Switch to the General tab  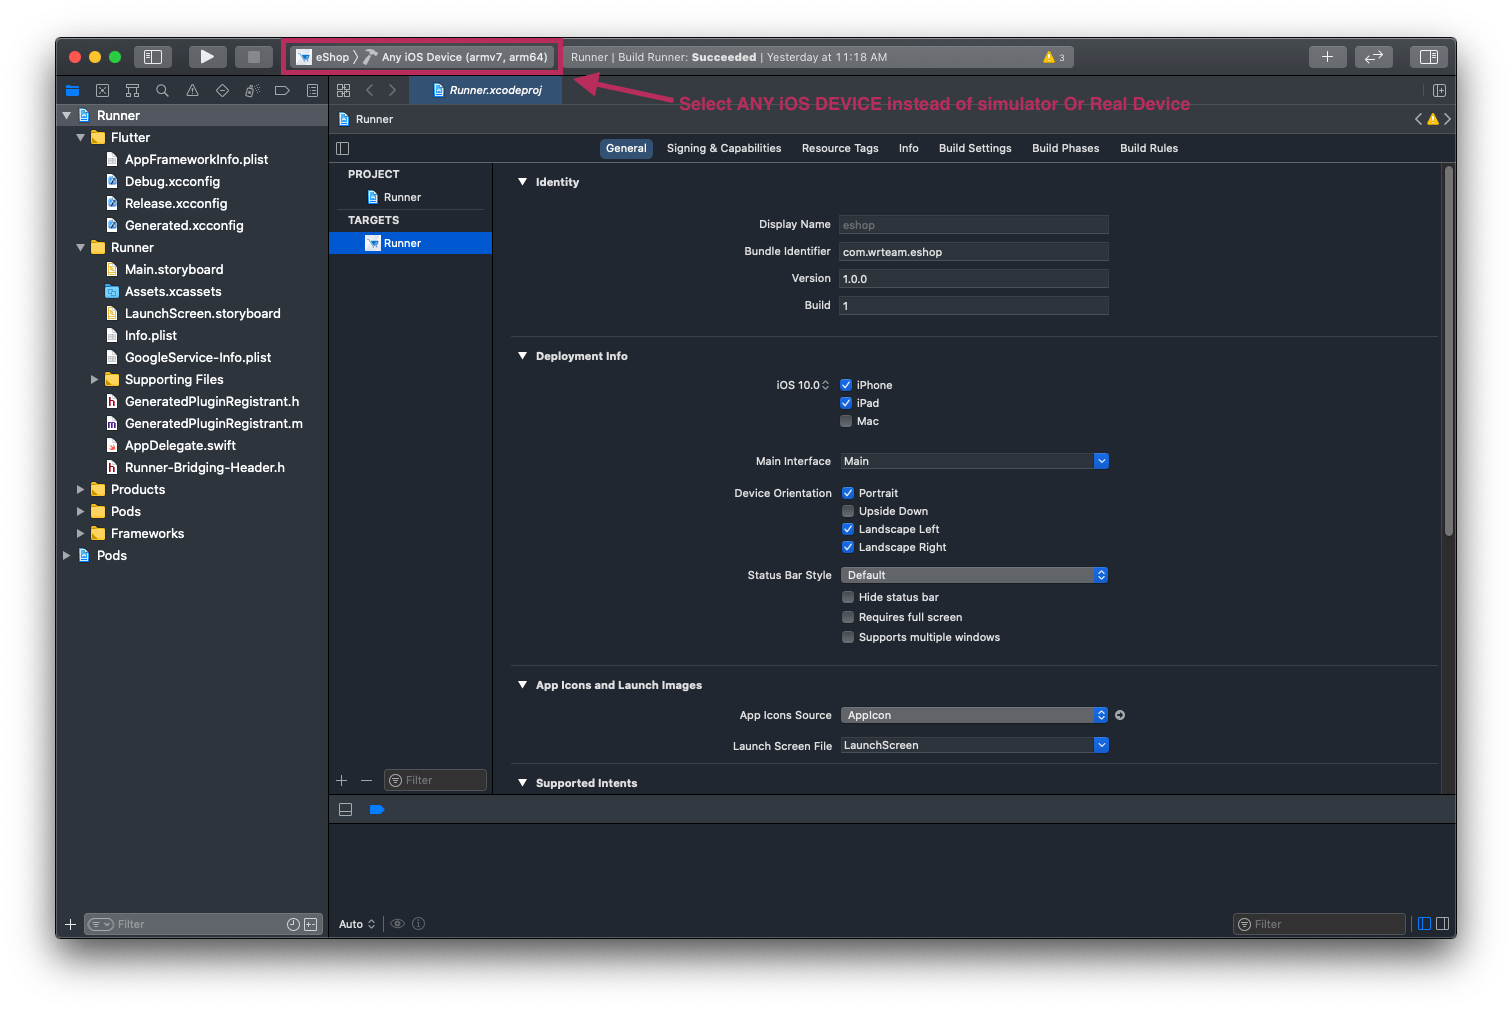tap(626, 148)
